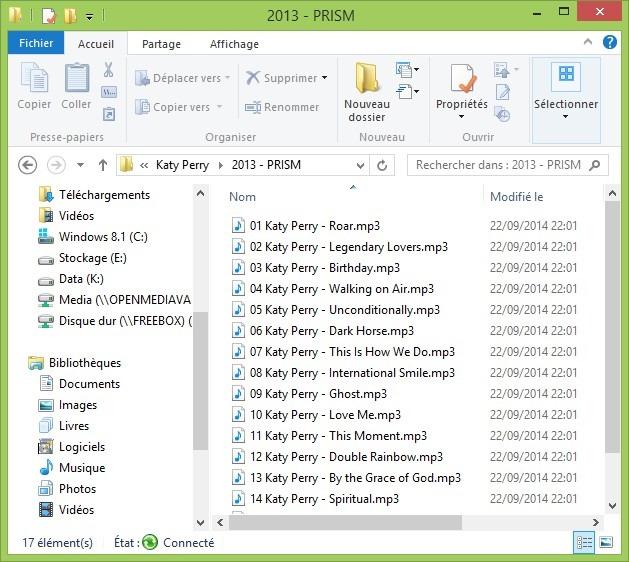The width and height of the screenshot is (629, 562).
Task: Select 09 Katy Perry - Ghost.mp3
Action: pyautogui.click(x=309, y=394)
